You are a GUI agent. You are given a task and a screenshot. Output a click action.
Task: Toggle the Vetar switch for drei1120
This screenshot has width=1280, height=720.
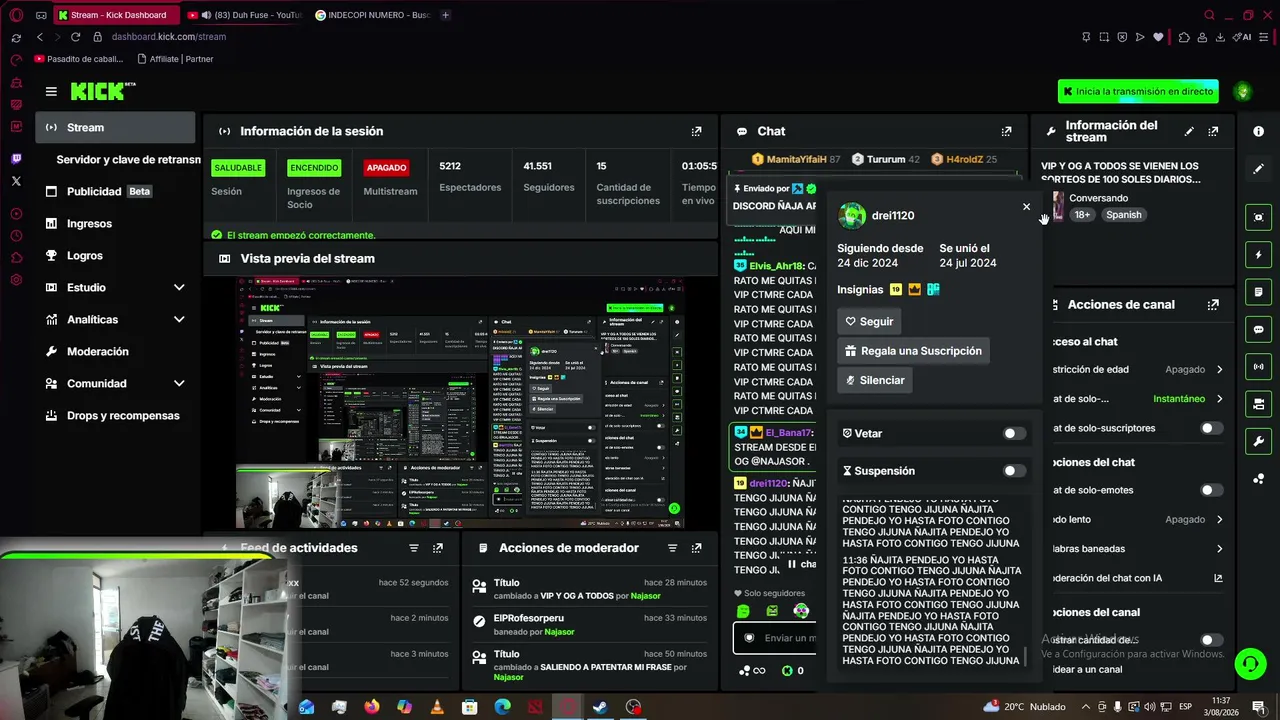click(1014, 434)
